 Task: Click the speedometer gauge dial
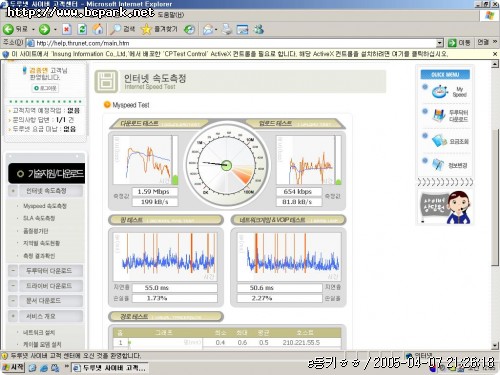point(227,165)
